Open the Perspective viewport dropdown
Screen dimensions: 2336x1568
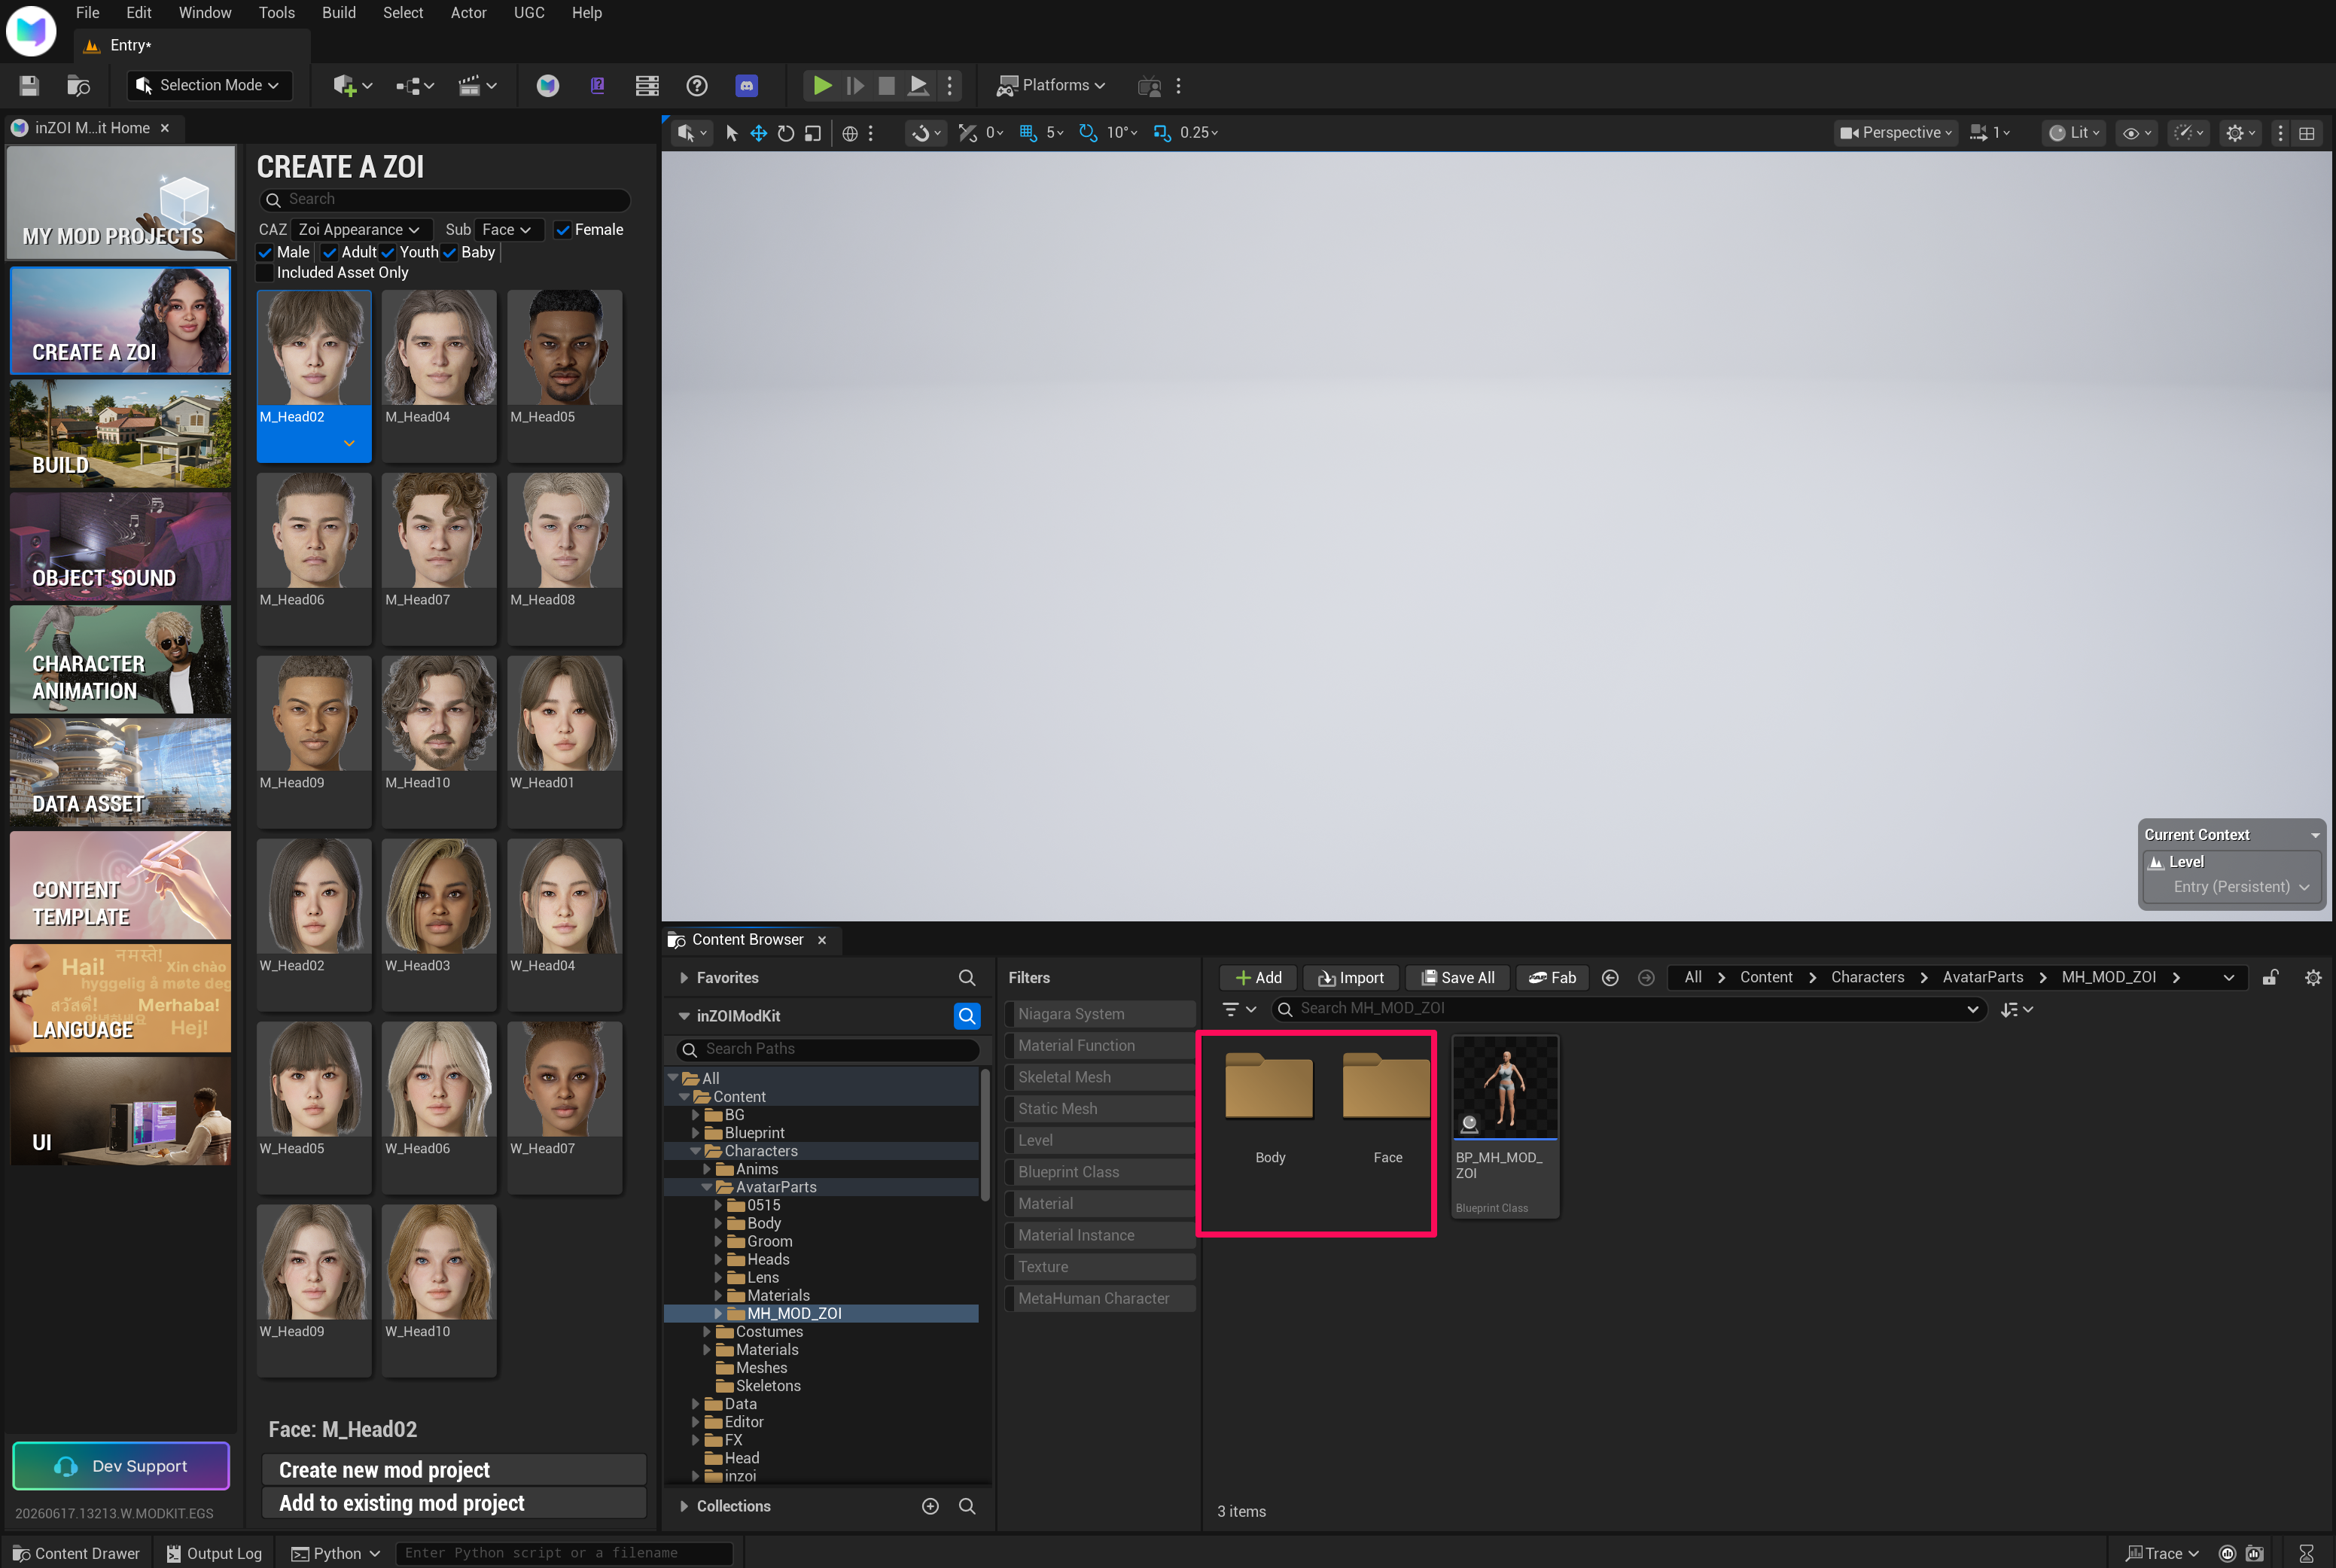[1895, 133]
